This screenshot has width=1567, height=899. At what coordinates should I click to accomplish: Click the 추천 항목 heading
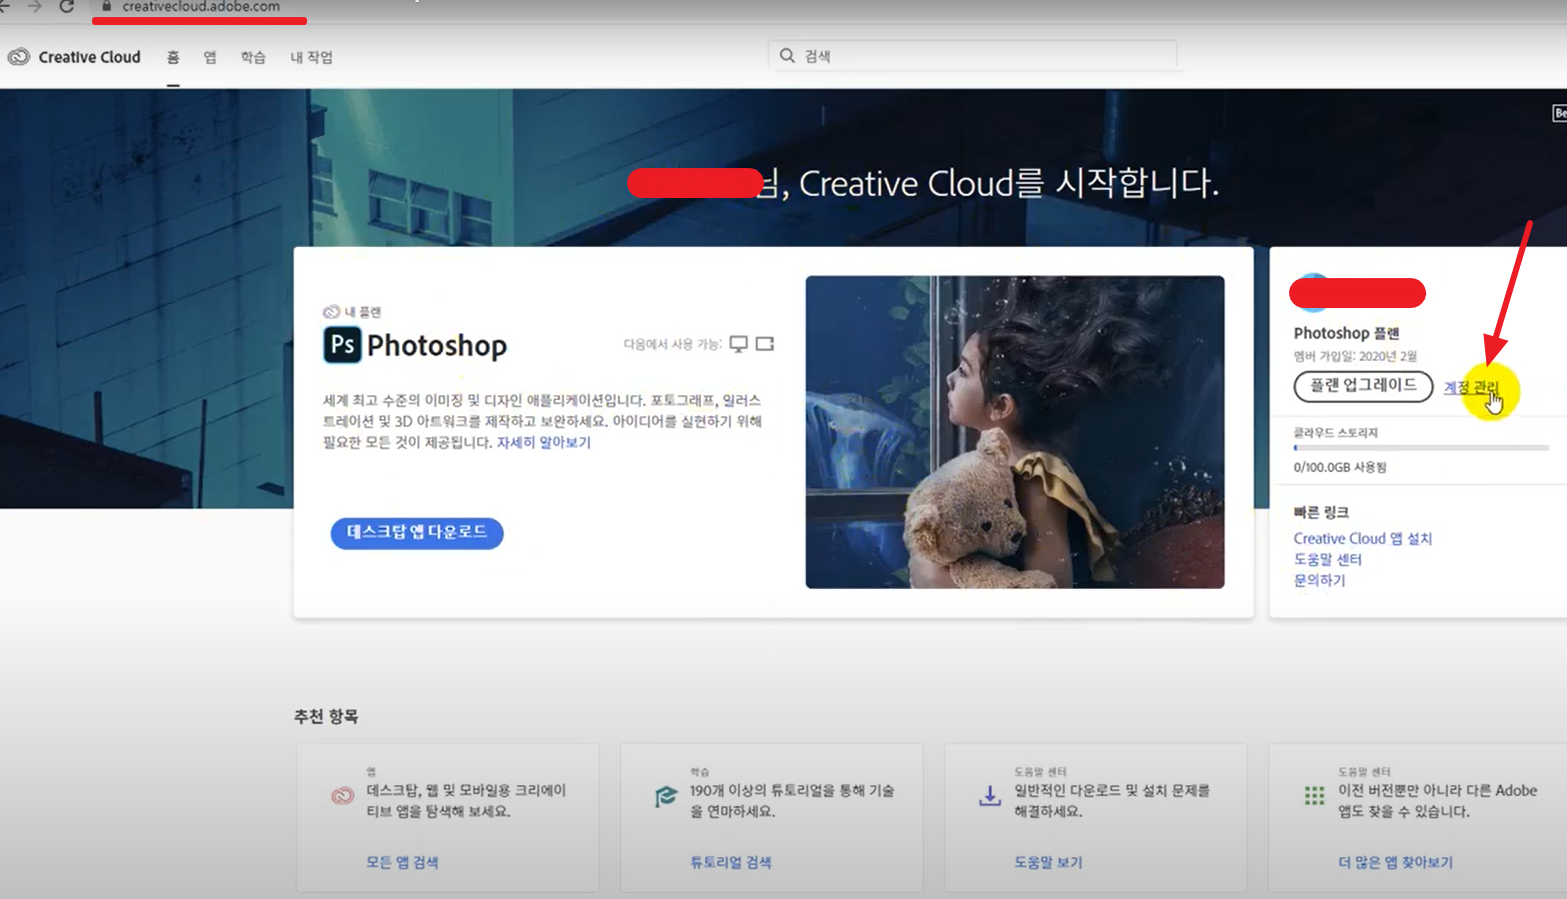coord(326,716)
